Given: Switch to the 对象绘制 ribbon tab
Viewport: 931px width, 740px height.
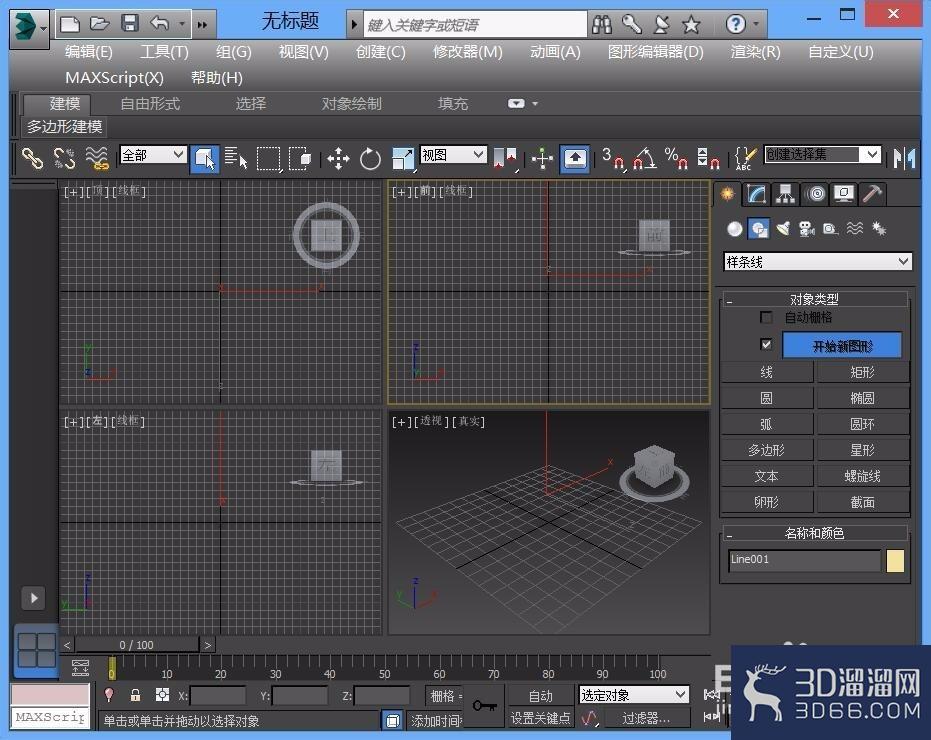Looking at the screenshot, I should (x=352, y=104).
